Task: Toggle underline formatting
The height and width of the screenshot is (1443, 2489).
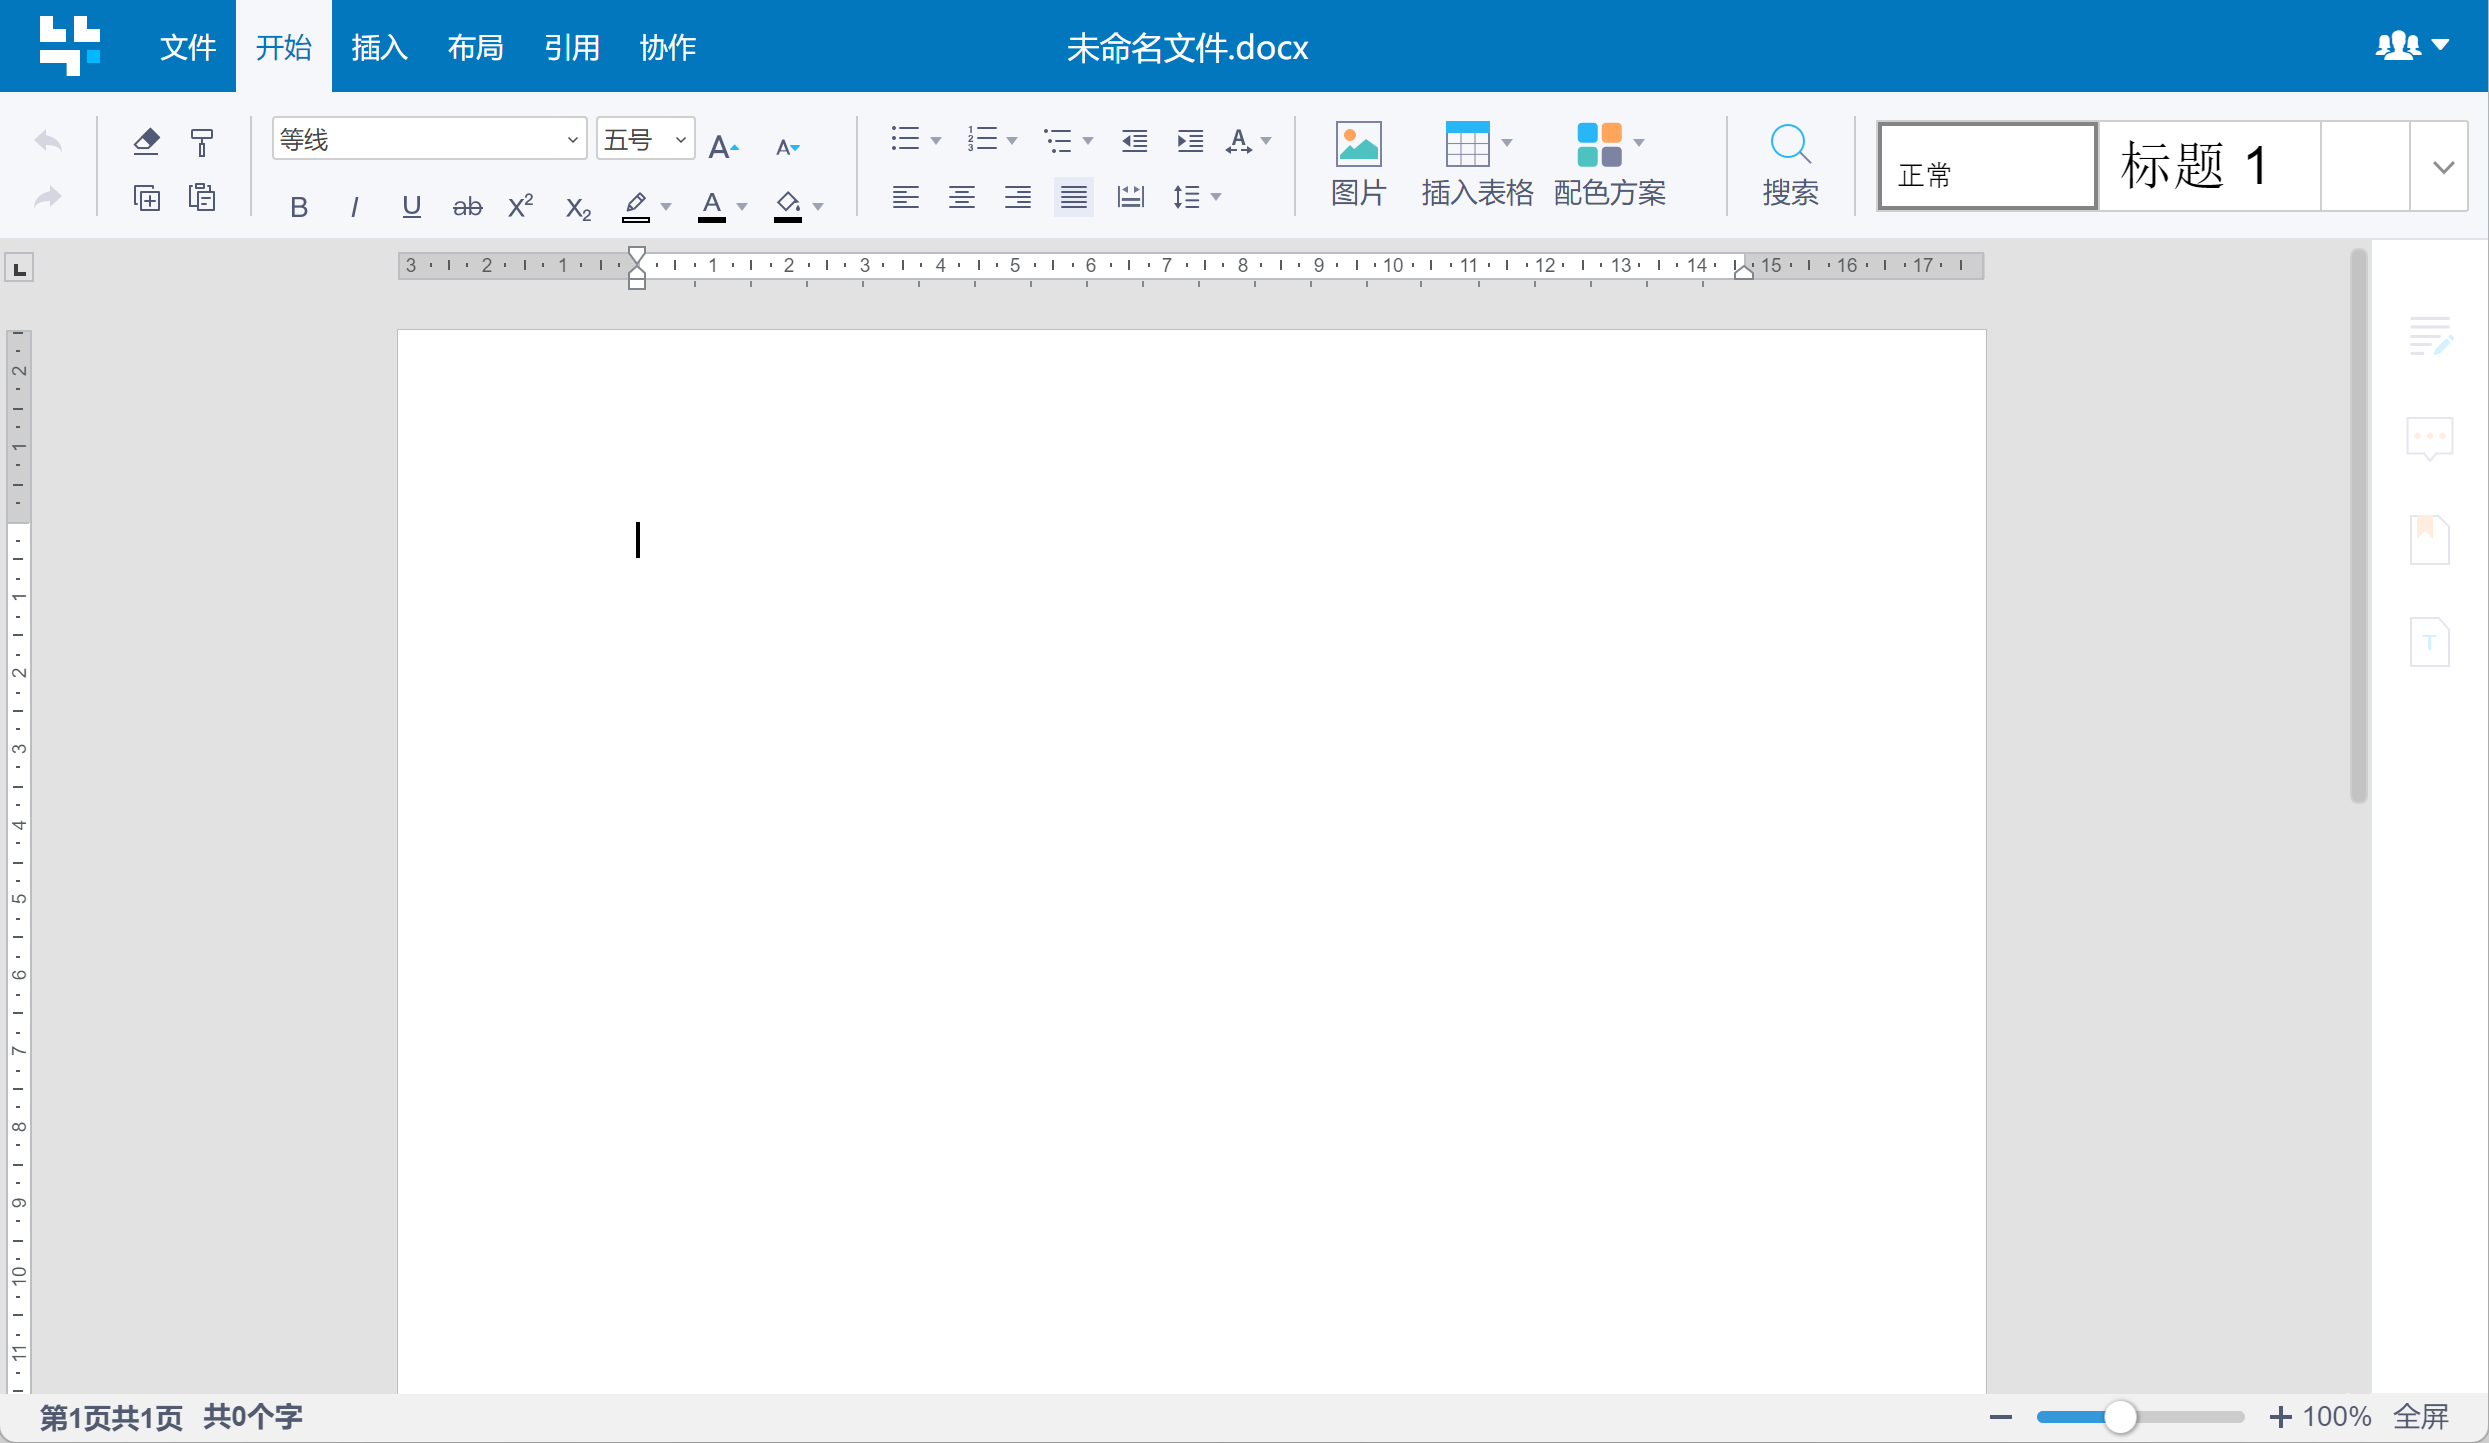Action: click(x=411, y=207)
